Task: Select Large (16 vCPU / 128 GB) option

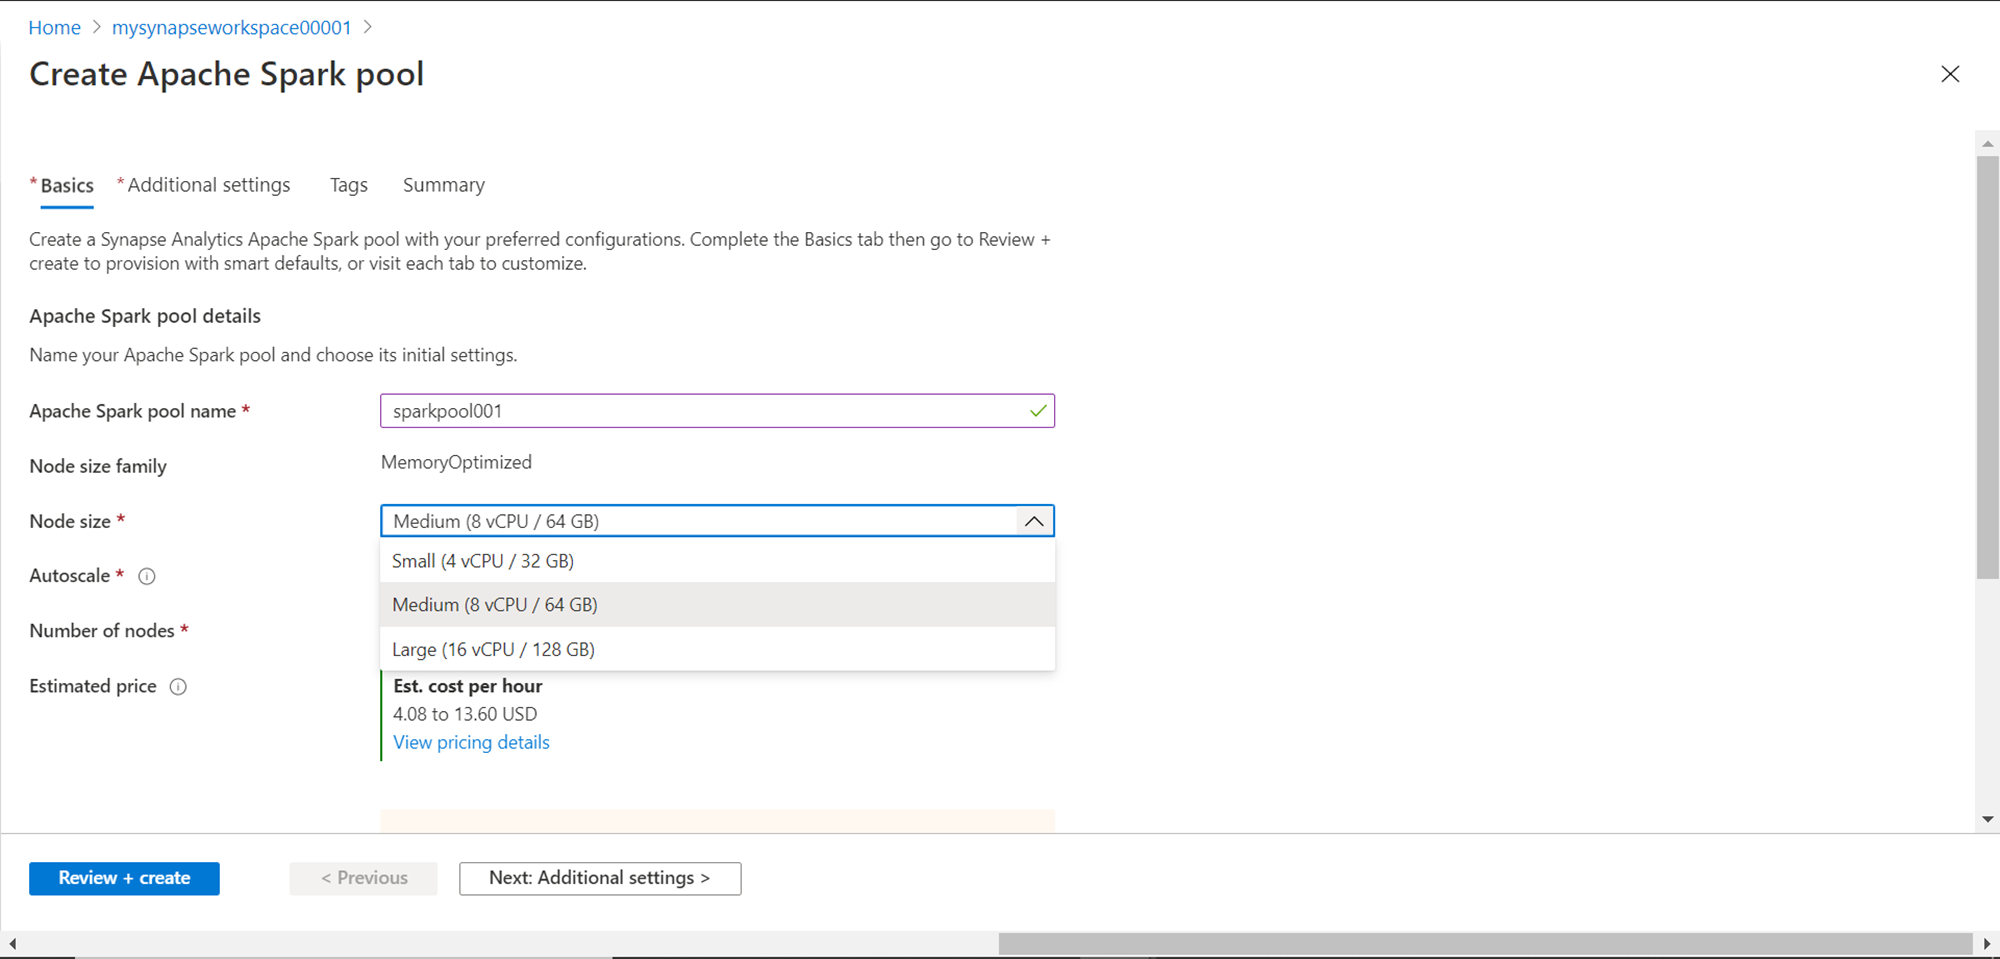Action: pos(718,649)
